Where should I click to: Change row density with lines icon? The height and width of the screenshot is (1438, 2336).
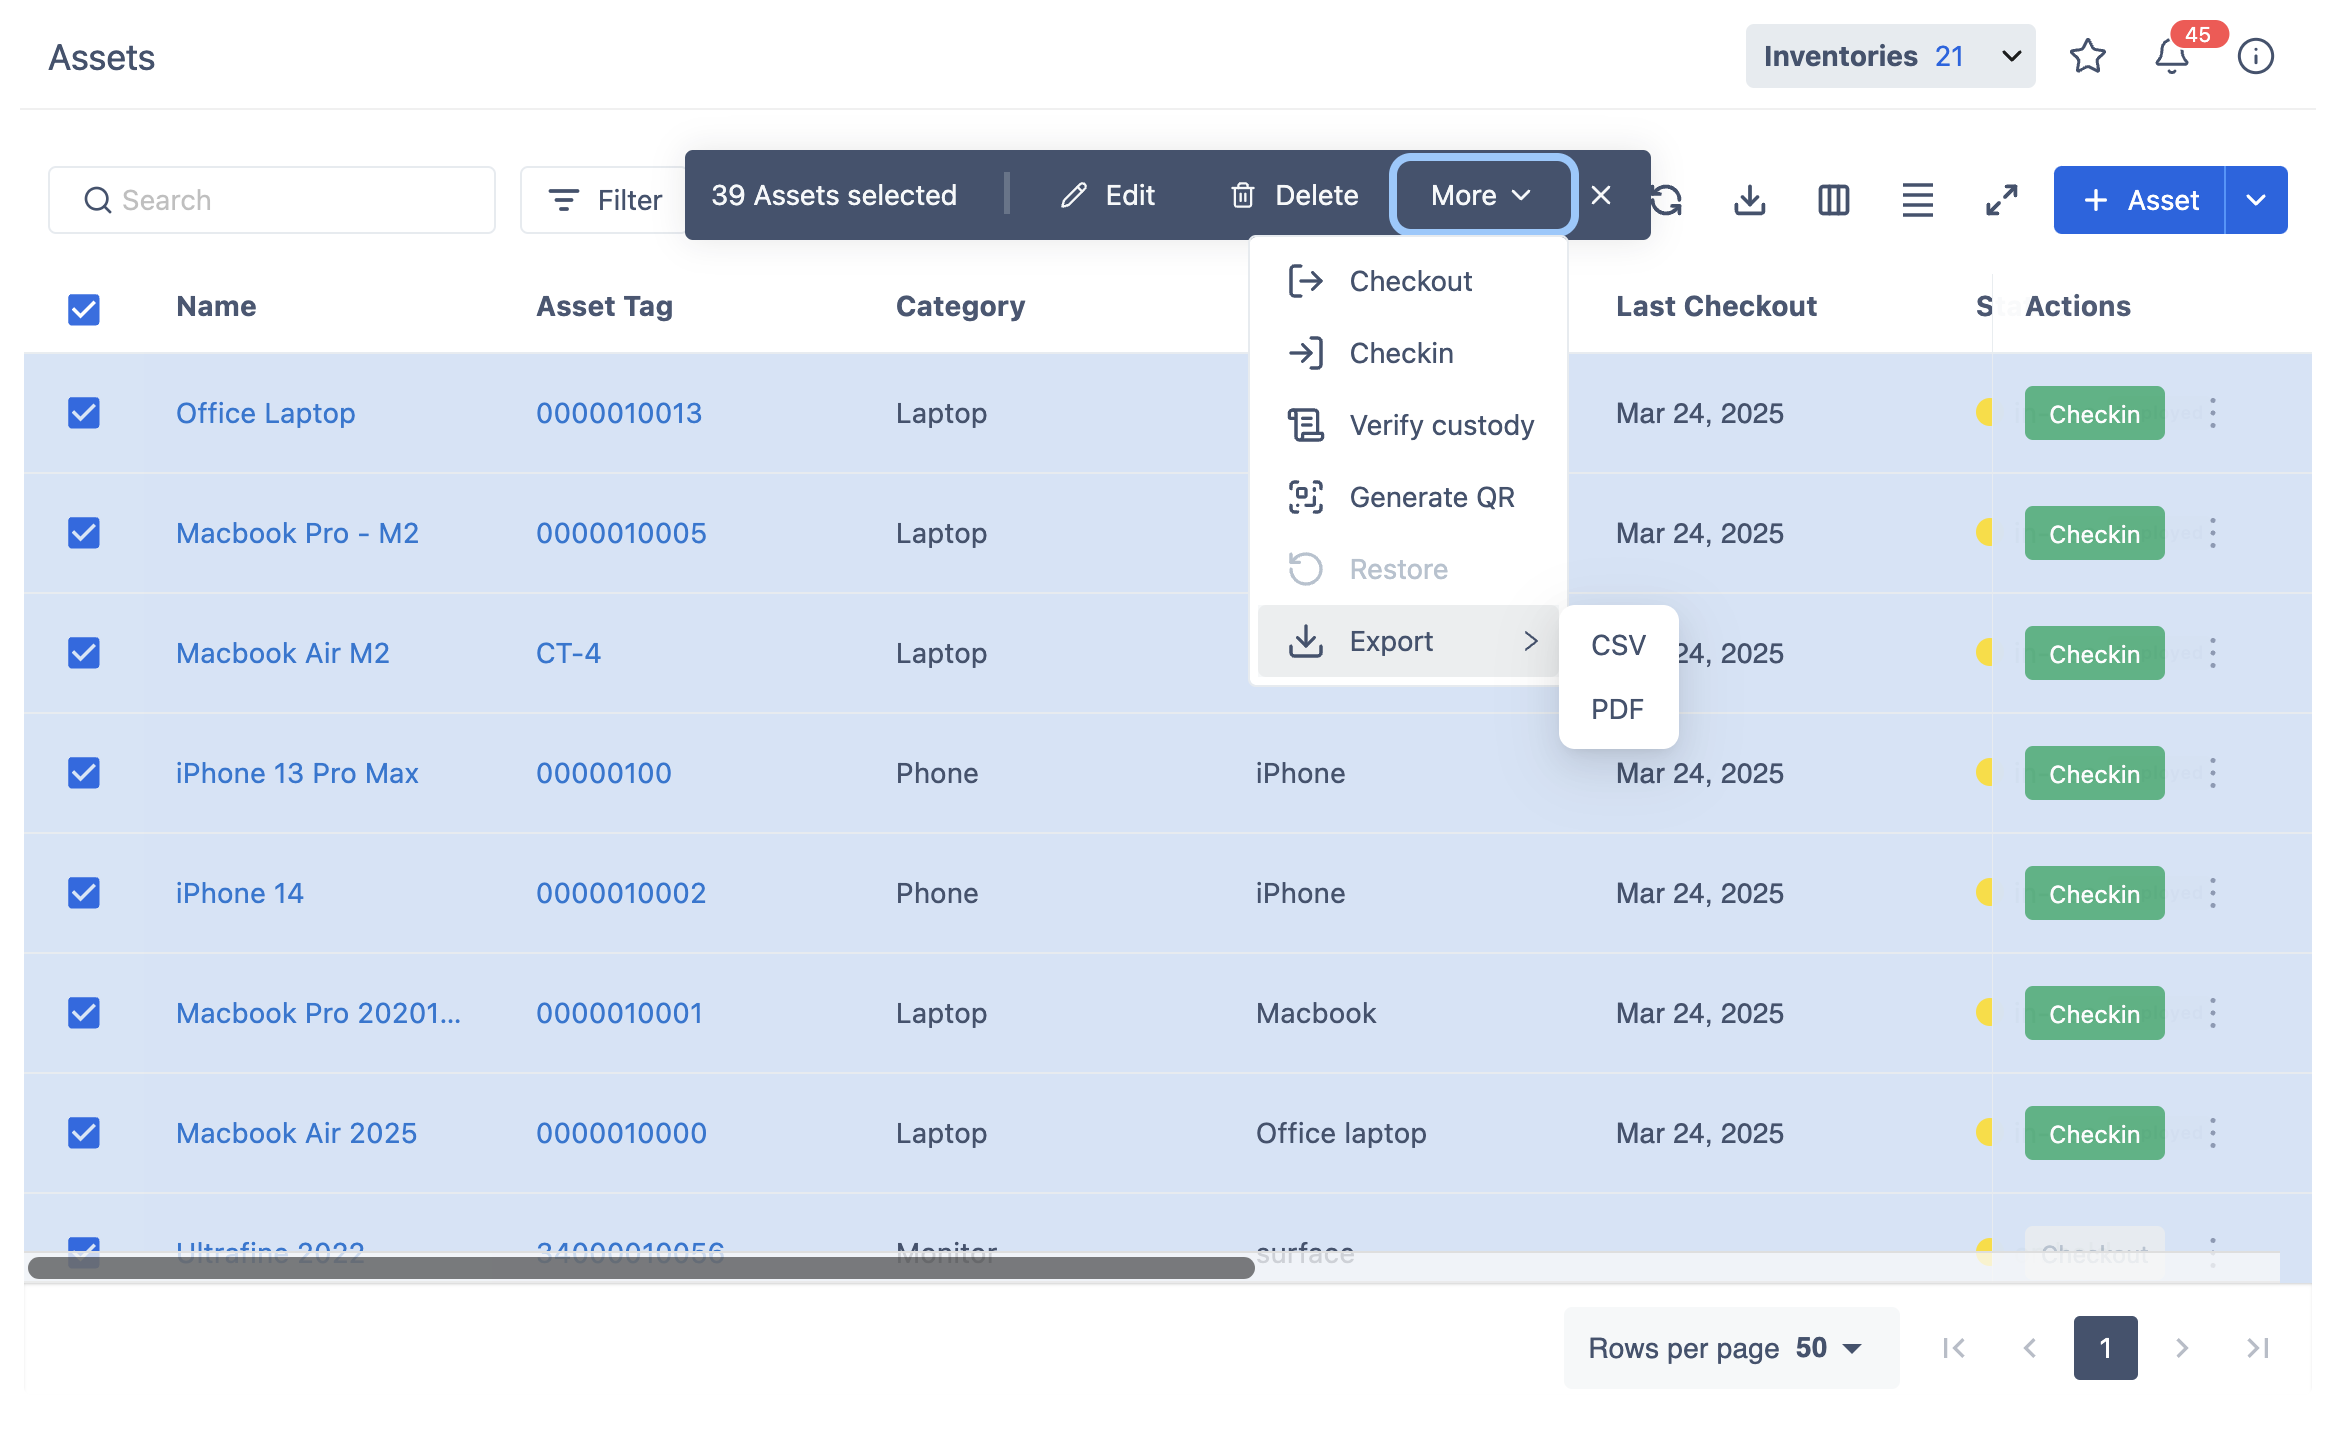click(x=1917, y=200)
